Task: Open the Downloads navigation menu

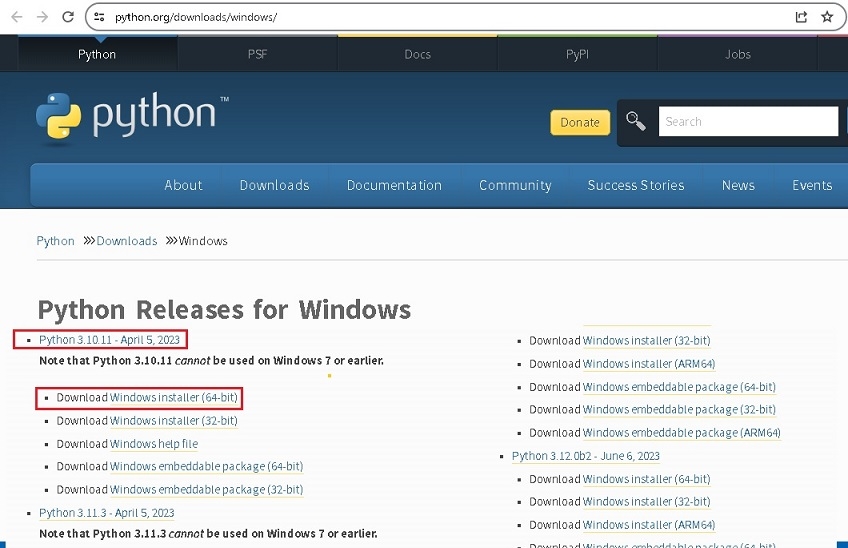Action: [274, 185]
